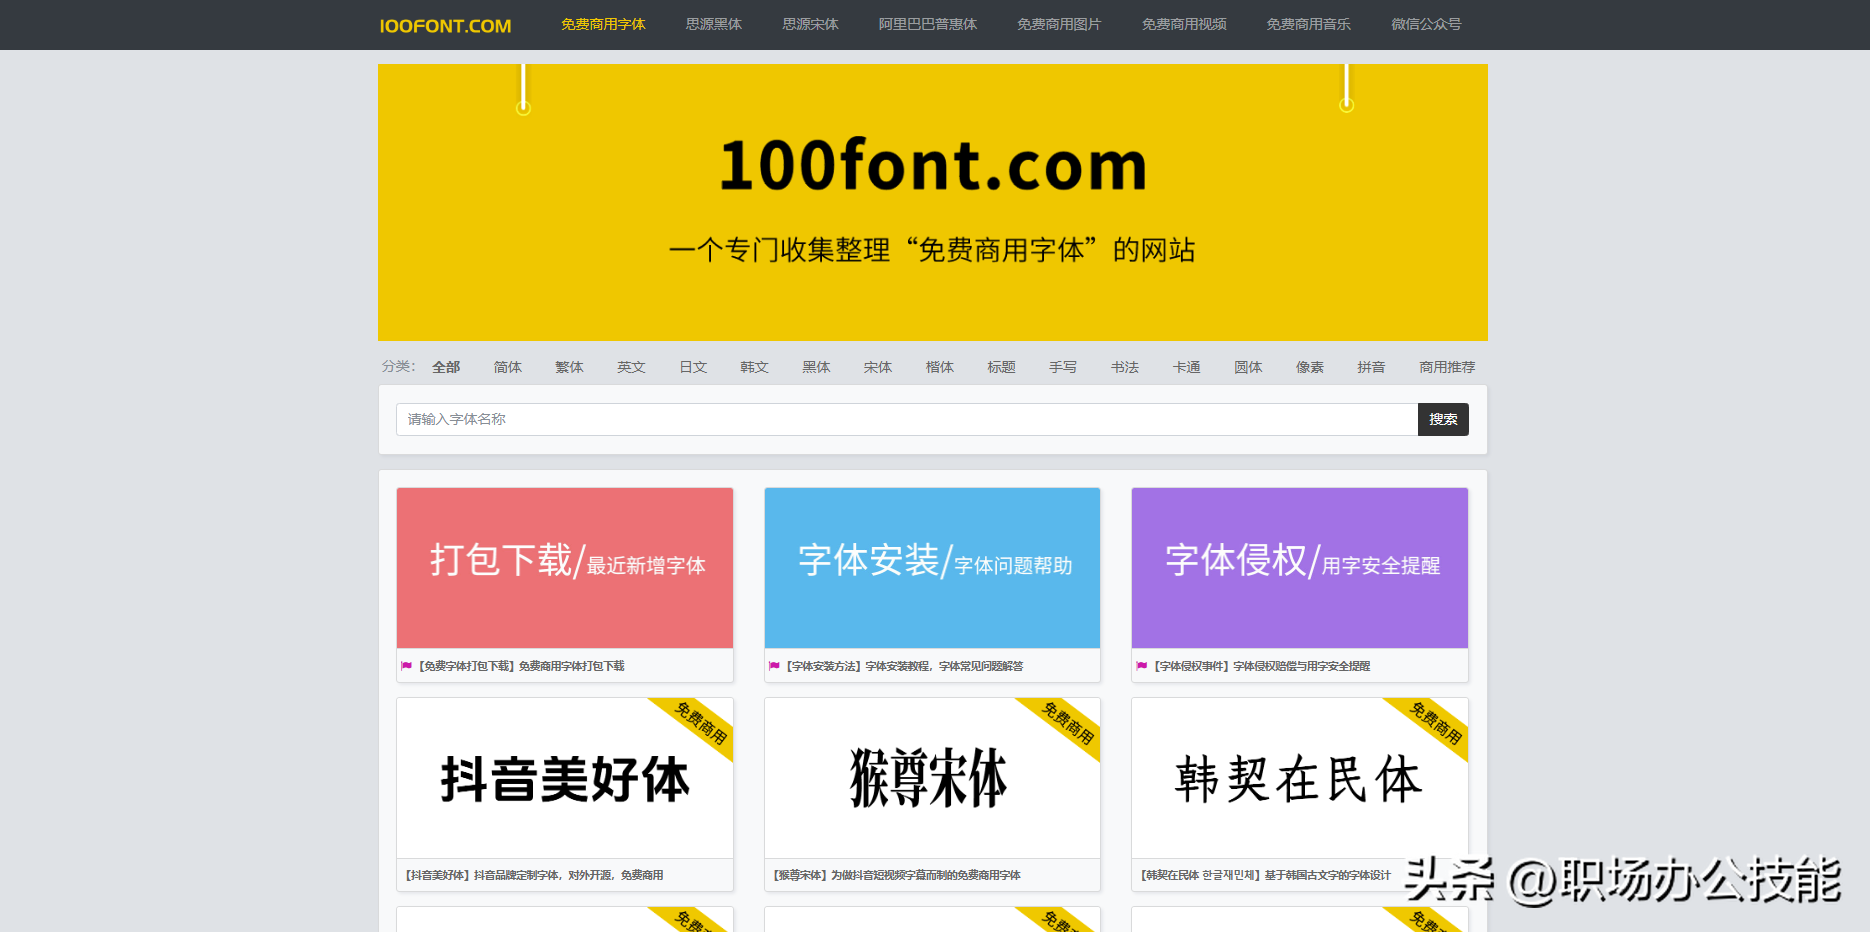Viewport: 1870px width, 932px height.
Task: Click flag icon beside 字体侵权事件
Action: pyautogui.click(x=1142, y=666)
